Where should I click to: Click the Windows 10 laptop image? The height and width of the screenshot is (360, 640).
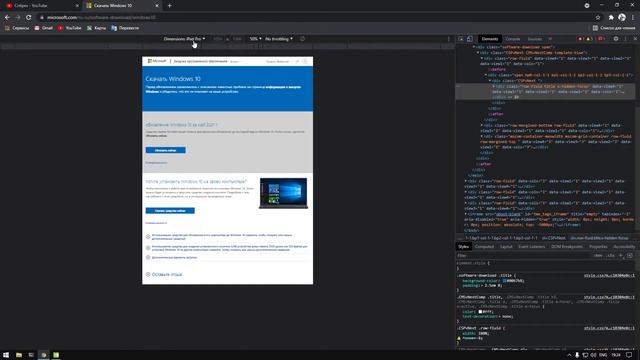283,193
